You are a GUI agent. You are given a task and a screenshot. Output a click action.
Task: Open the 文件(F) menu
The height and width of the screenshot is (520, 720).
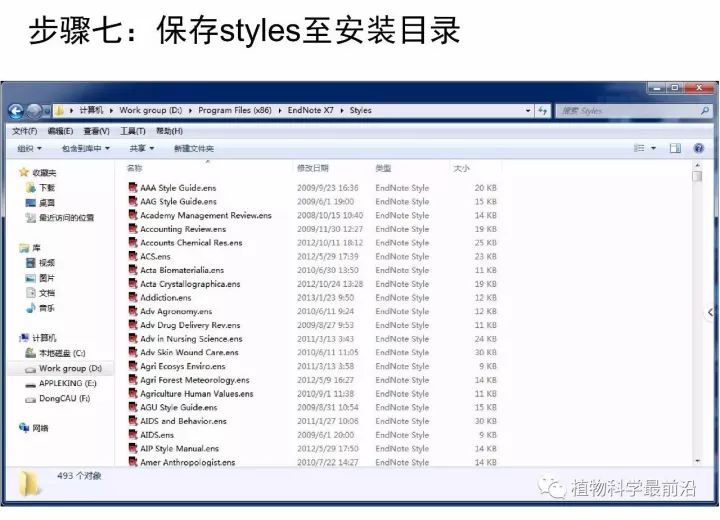point(24,131)
